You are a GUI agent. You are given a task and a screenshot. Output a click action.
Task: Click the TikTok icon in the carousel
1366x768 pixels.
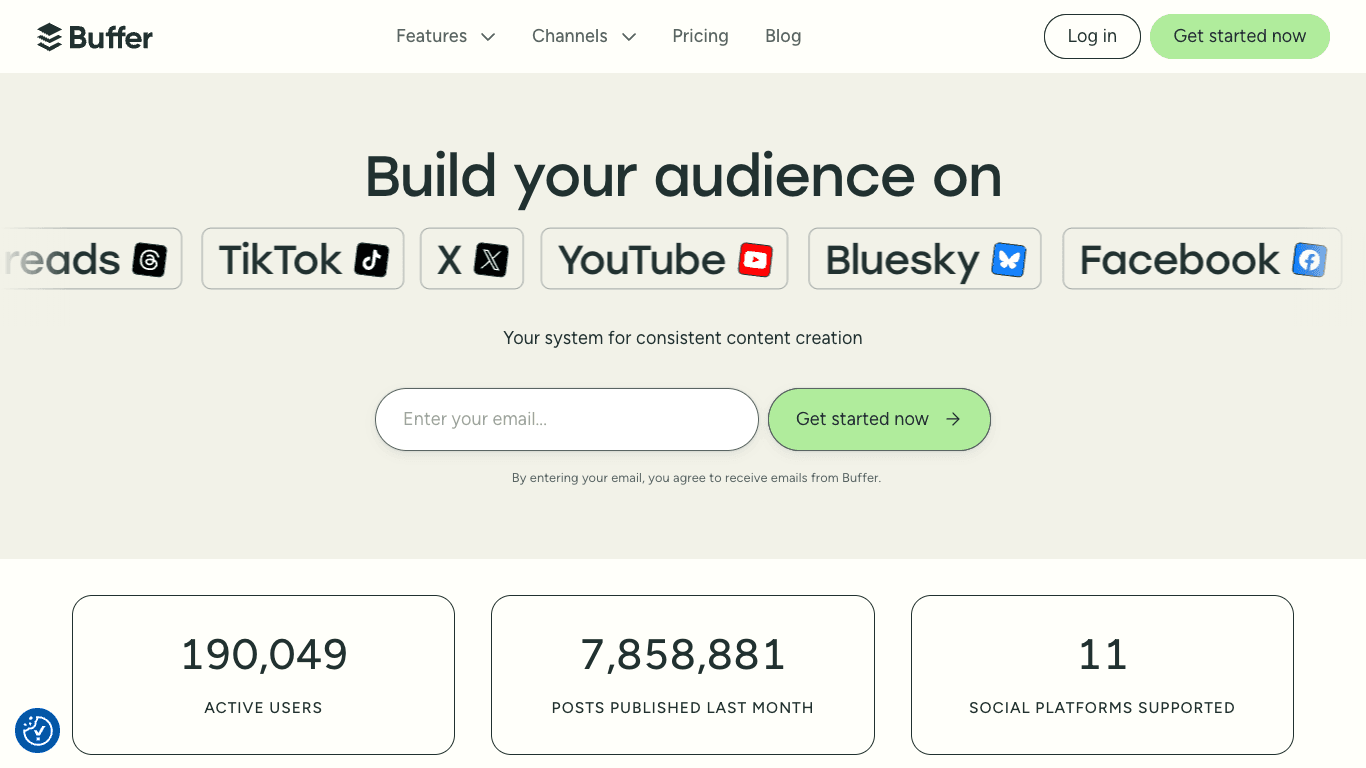point(372,260)
